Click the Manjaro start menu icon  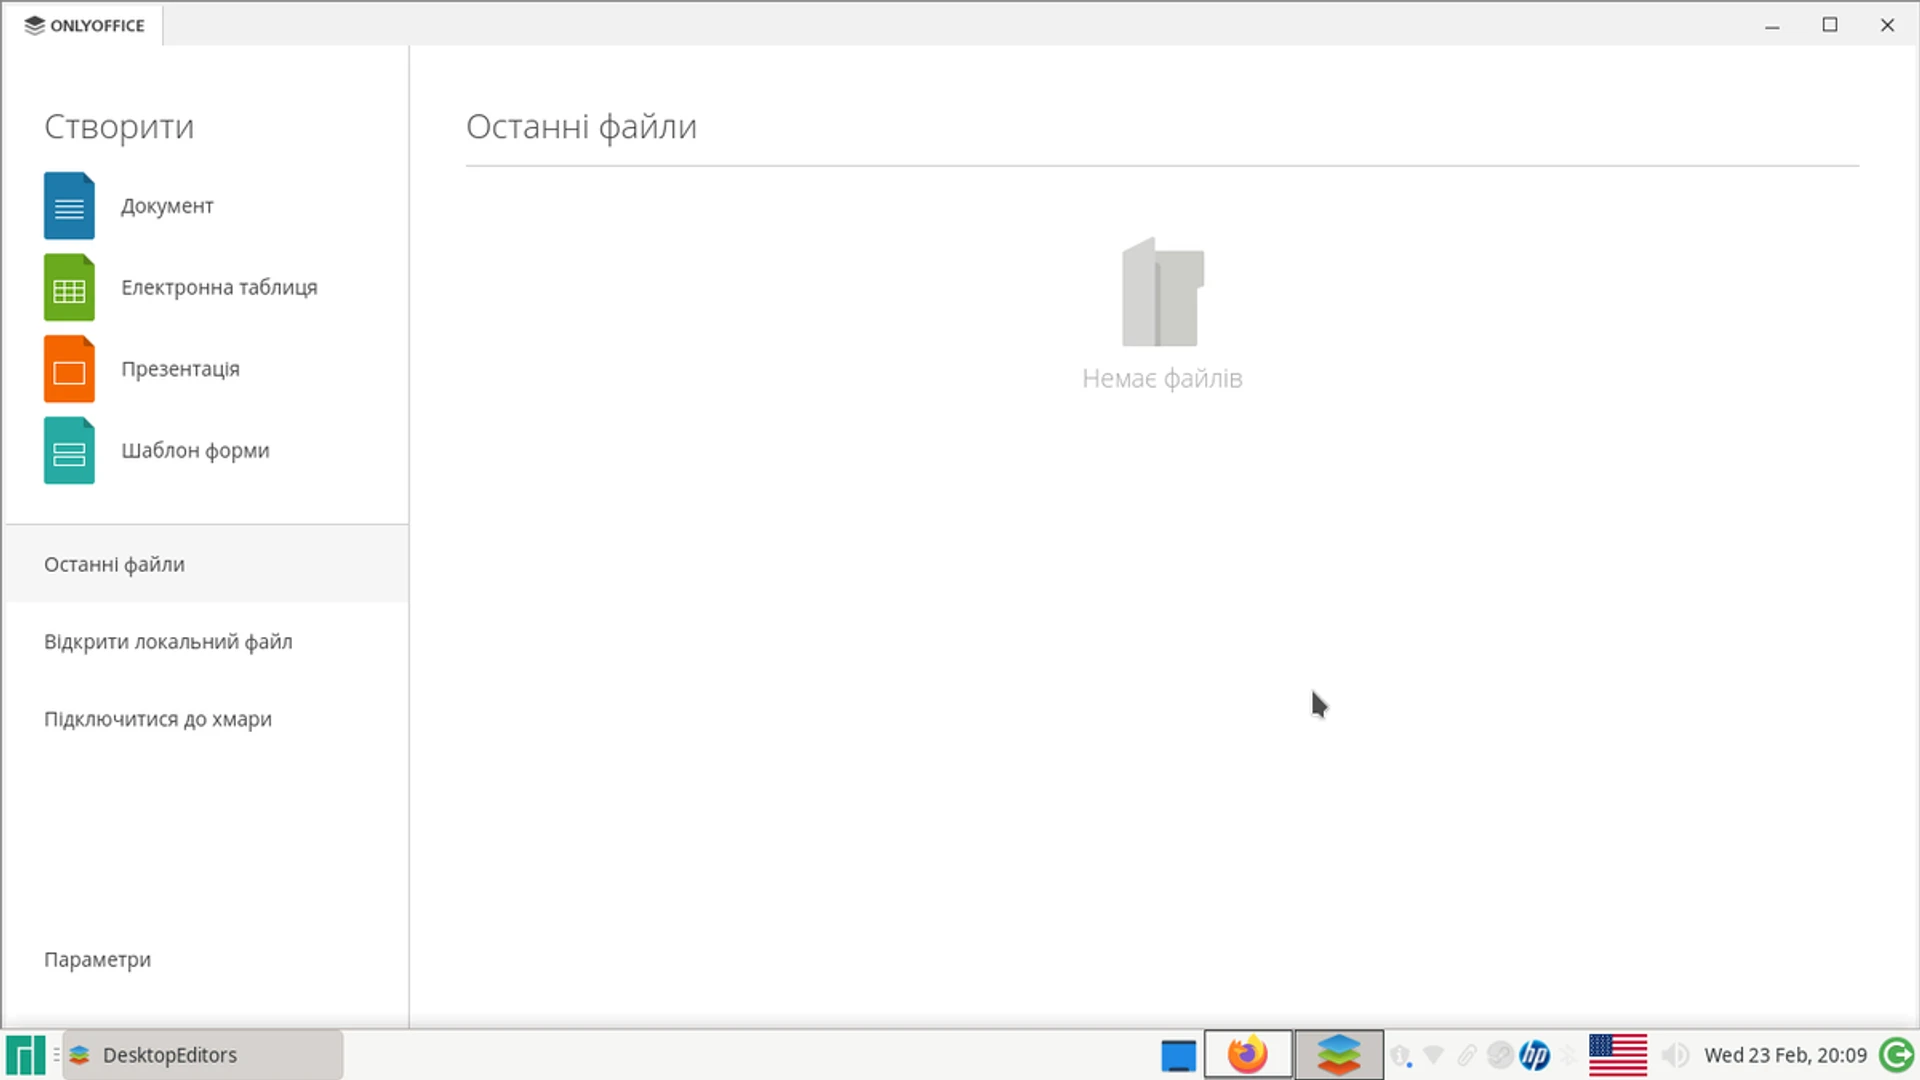click(x=25, y=1055)
